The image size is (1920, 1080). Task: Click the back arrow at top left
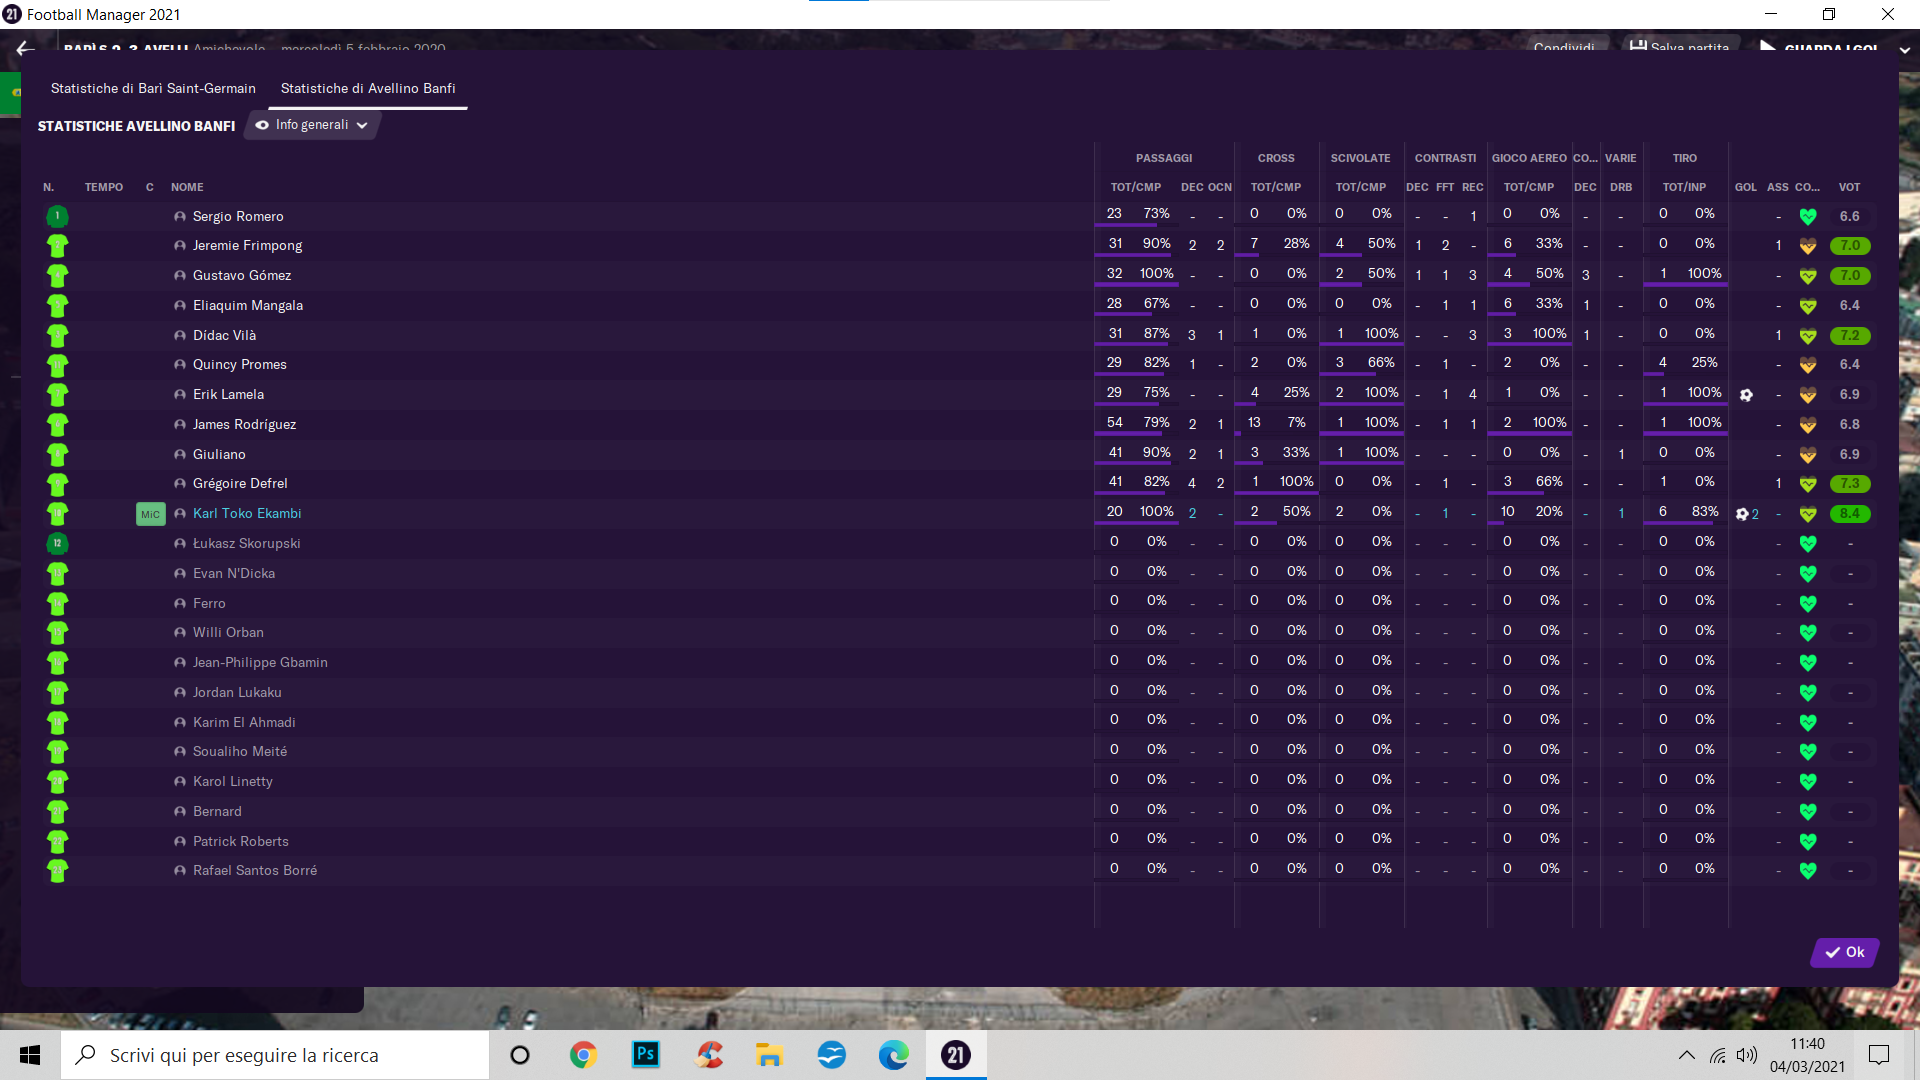tap(25, 48)
